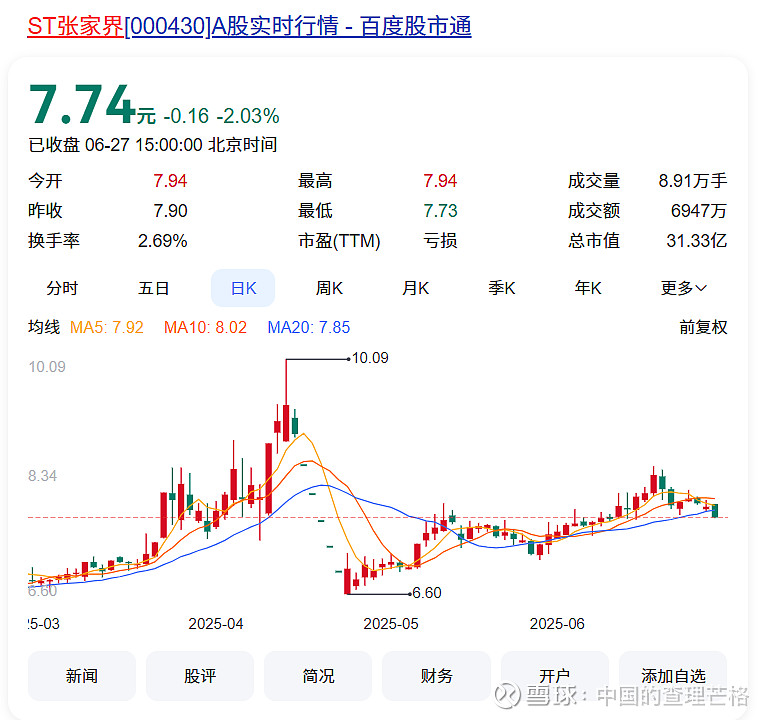Click the 成交量 value 8.91万手
Screen dimensions: 772x720
pyautogui.click(x=693, y=181)
